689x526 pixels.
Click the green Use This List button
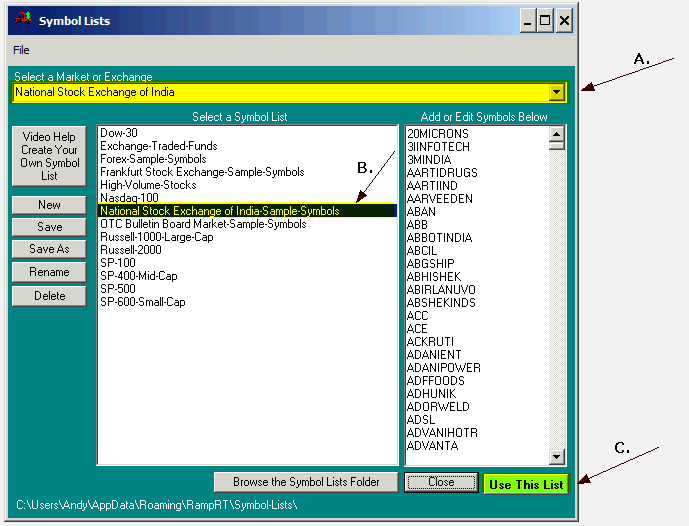526,484
